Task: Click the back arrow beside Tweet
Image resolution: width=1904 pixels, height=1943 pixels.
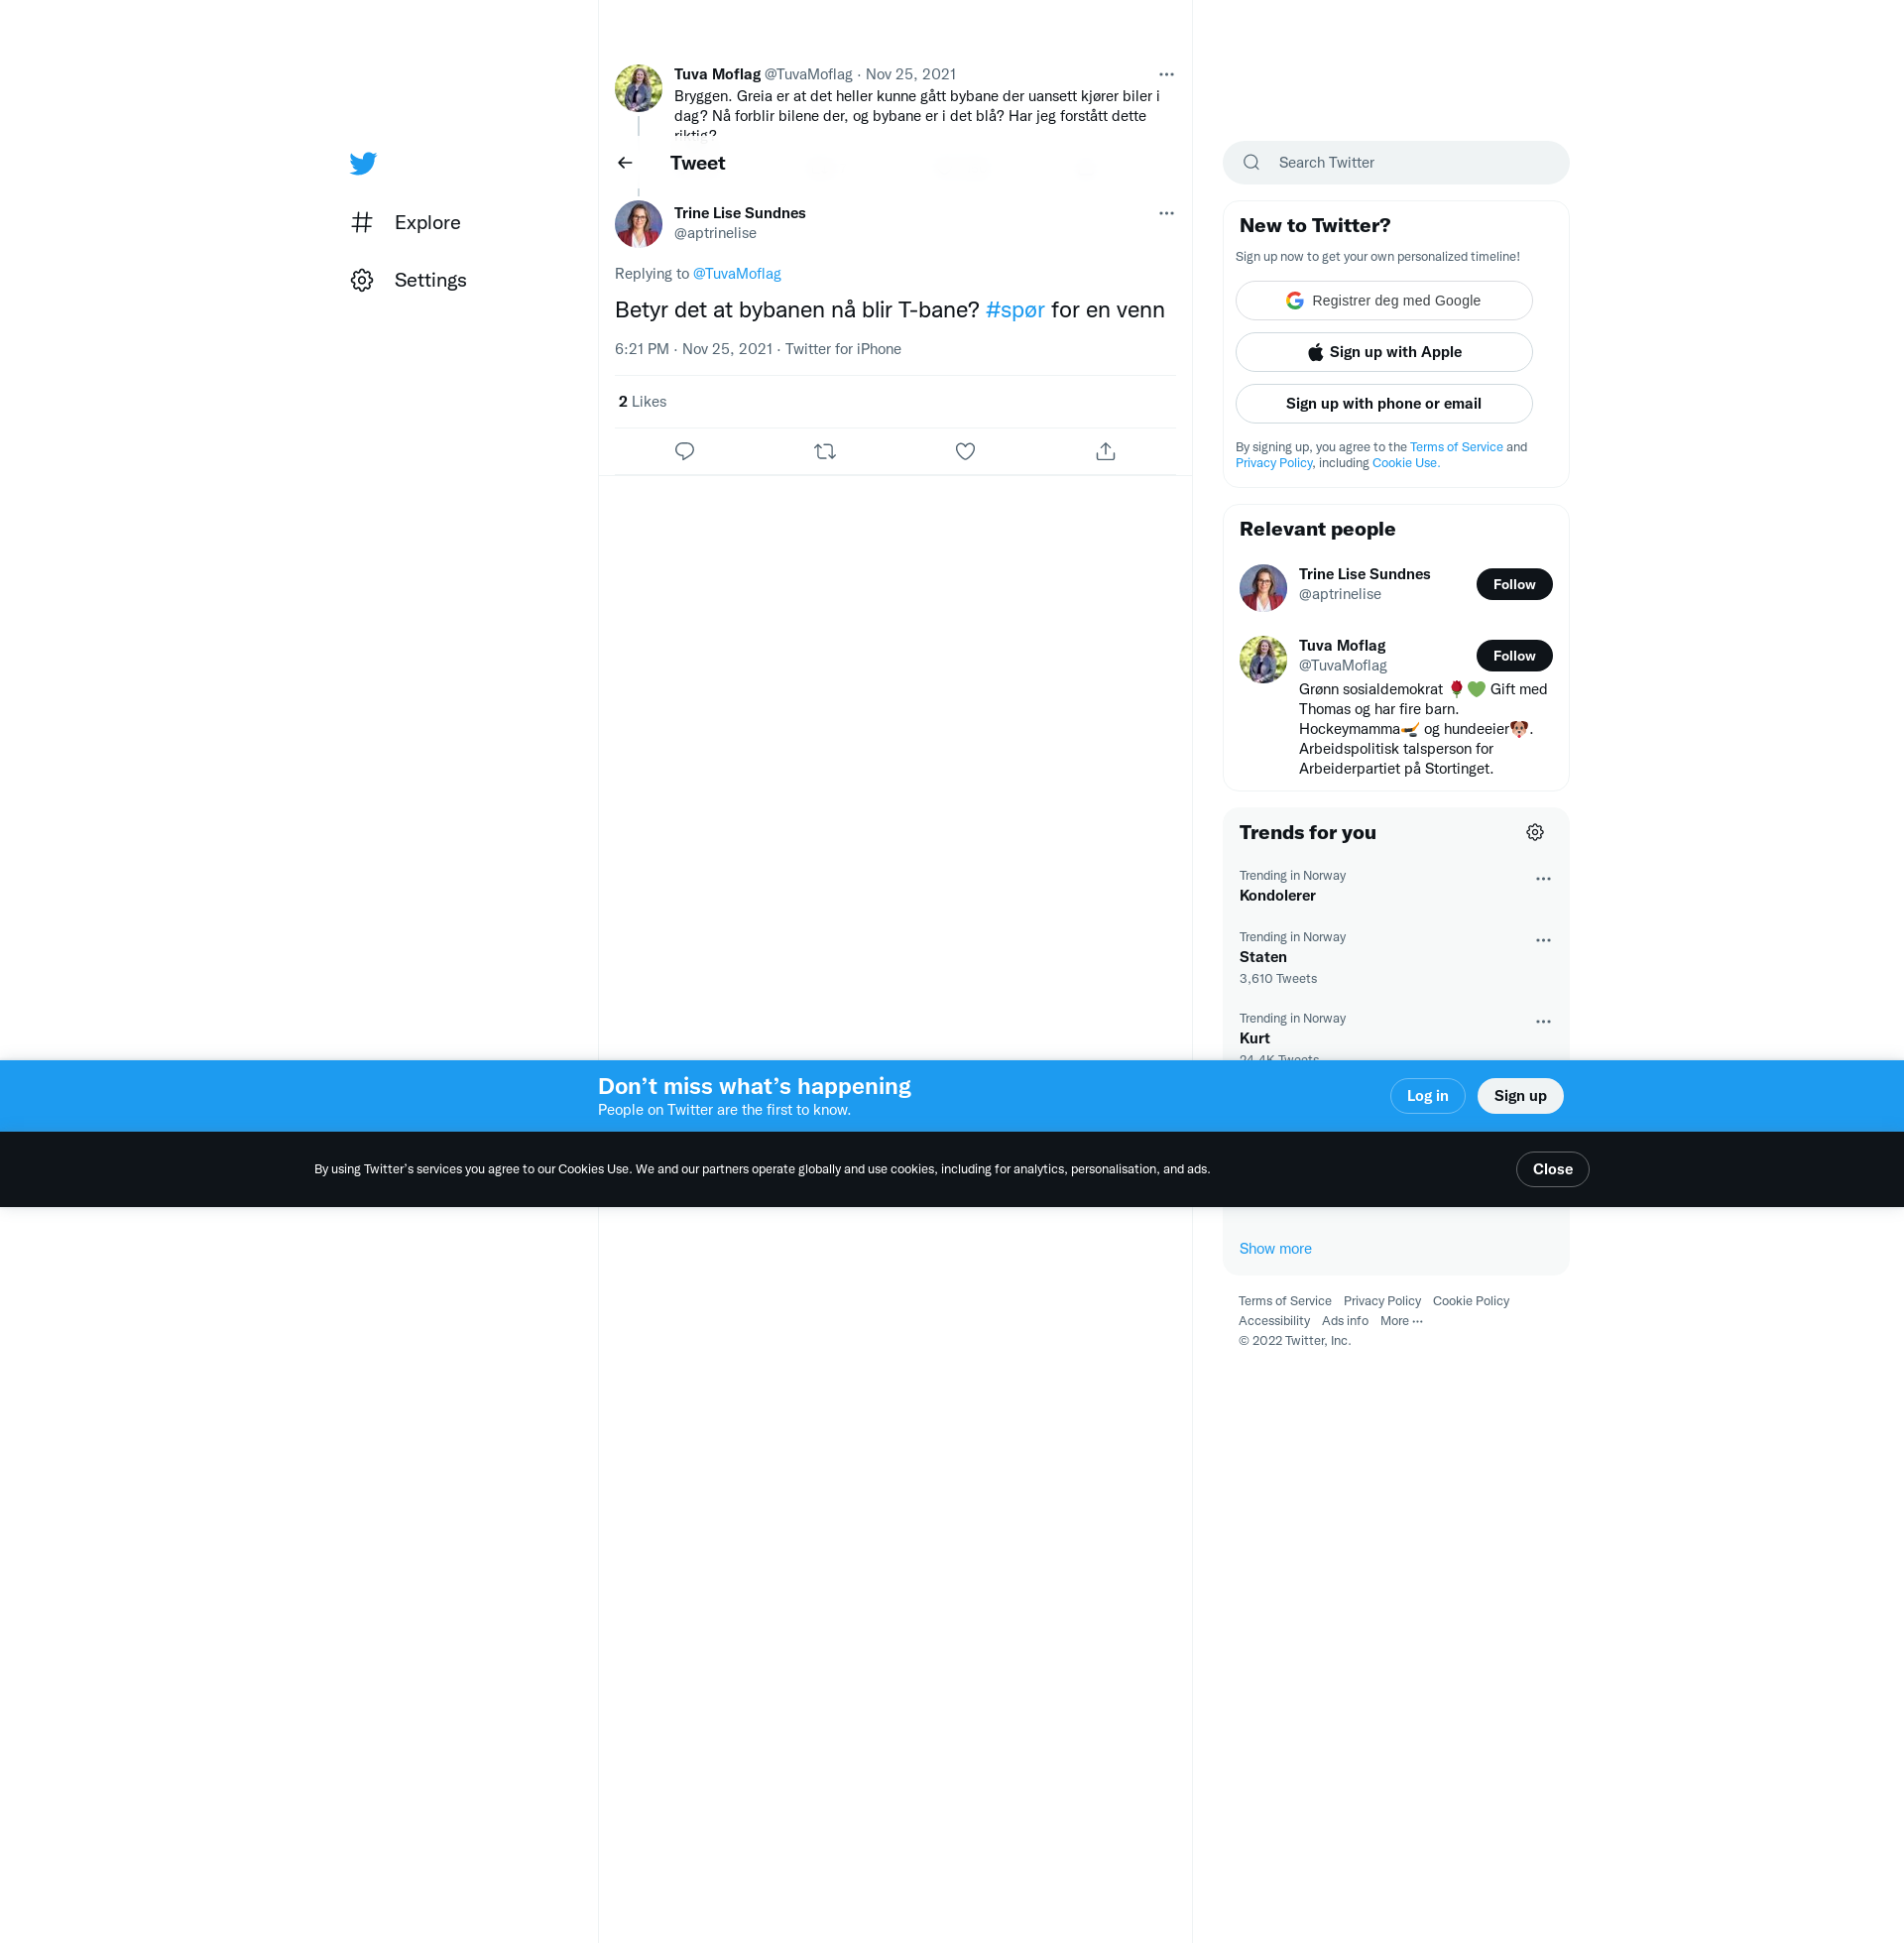Action: tap(625, 163)
